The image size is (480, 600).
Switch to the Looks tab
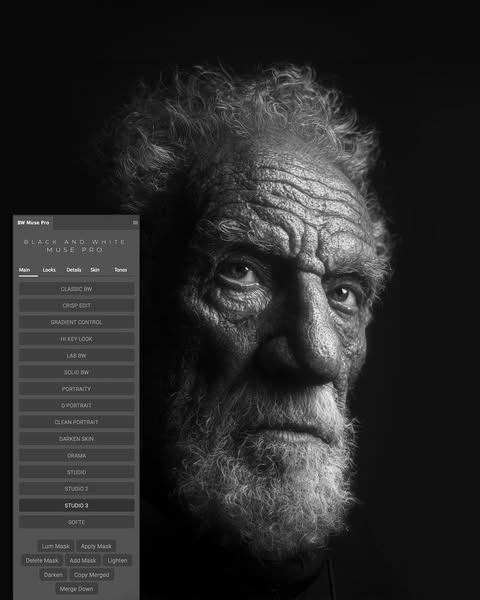[x=49, y=270]
